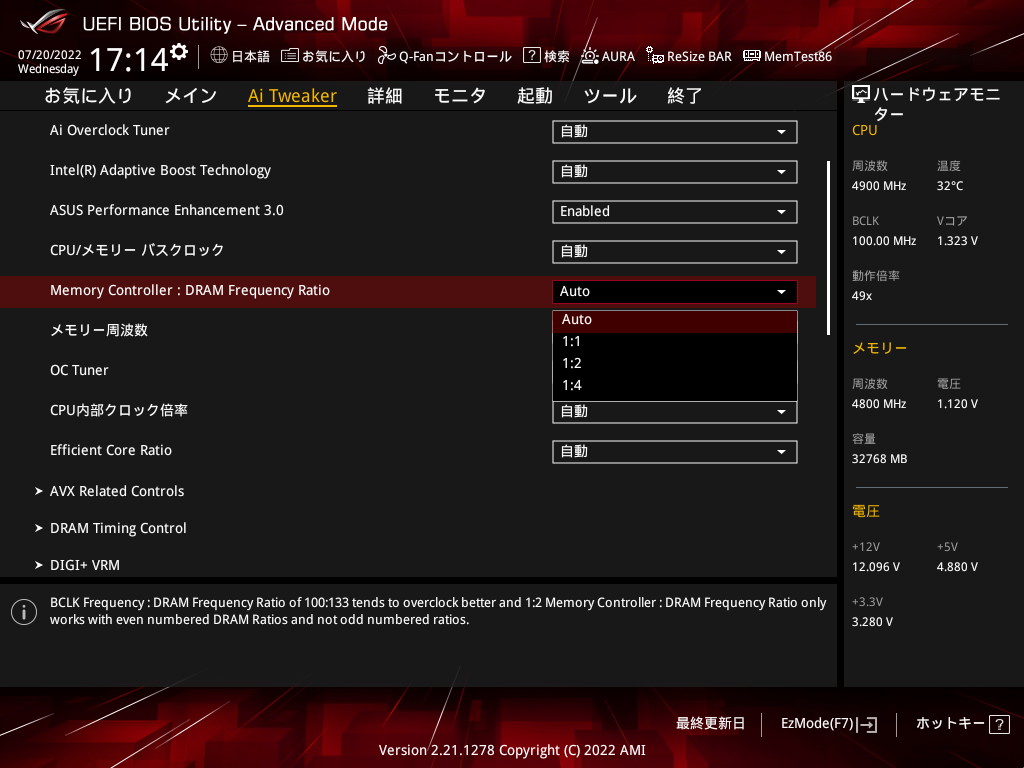Click the 07/20/2022 date text
The height and width of the screenshot is (768, 1024).
(50, 55)
